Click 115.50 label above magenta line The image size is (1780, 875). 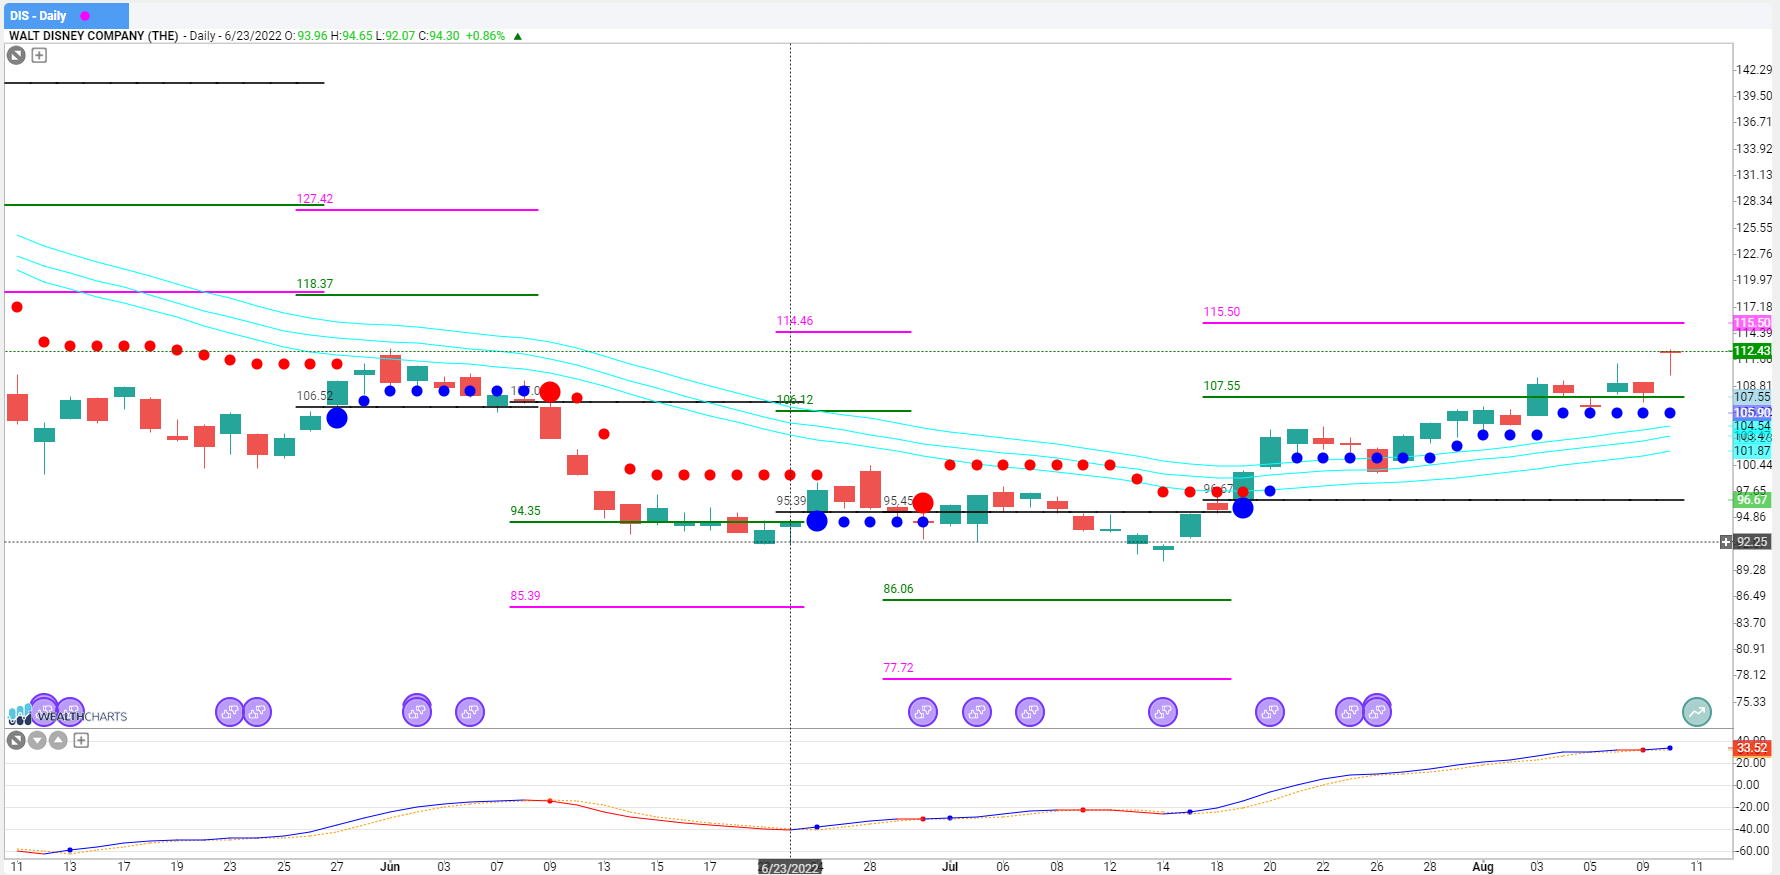tap(1222, 312)
